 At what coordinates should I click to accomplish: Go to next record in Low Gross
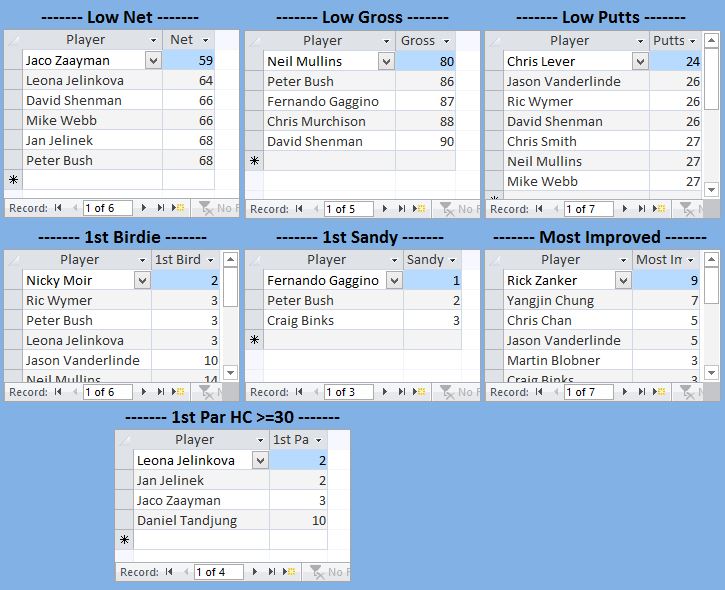(384, 209)
